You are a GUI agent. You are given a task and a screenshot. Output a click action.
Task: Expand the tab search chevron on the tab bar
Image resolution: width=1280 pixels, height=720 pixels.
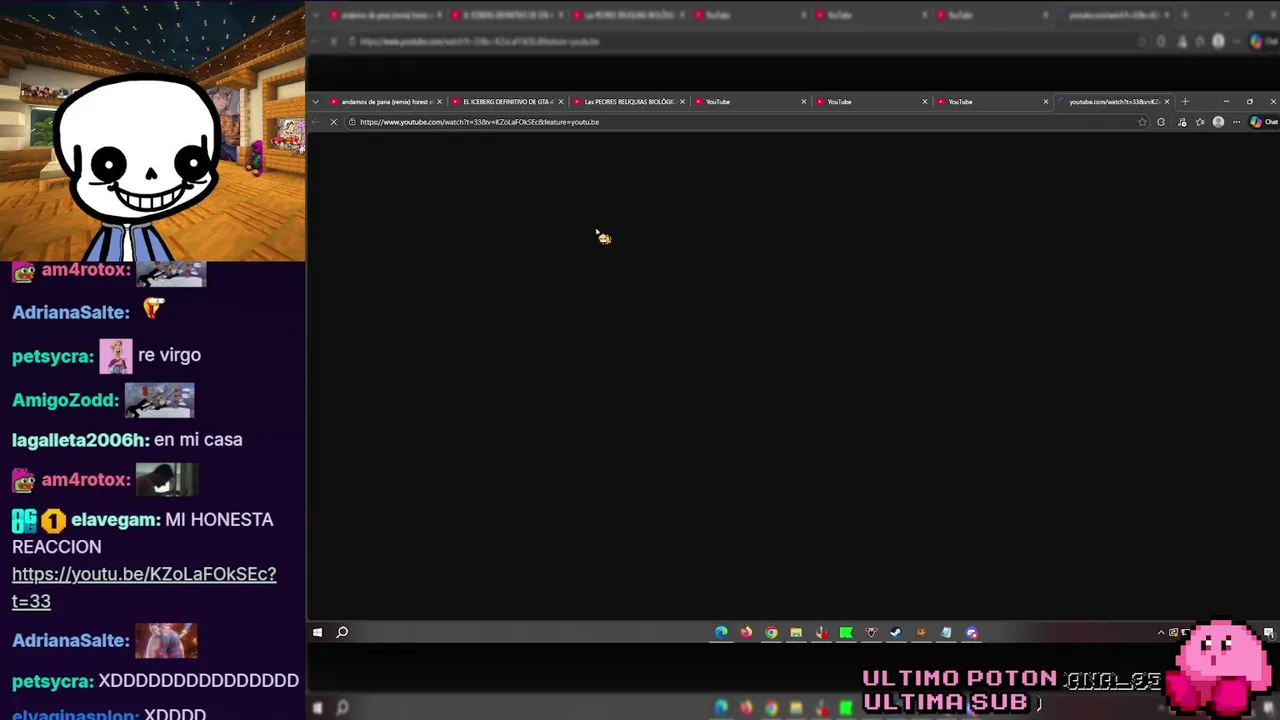315,101
